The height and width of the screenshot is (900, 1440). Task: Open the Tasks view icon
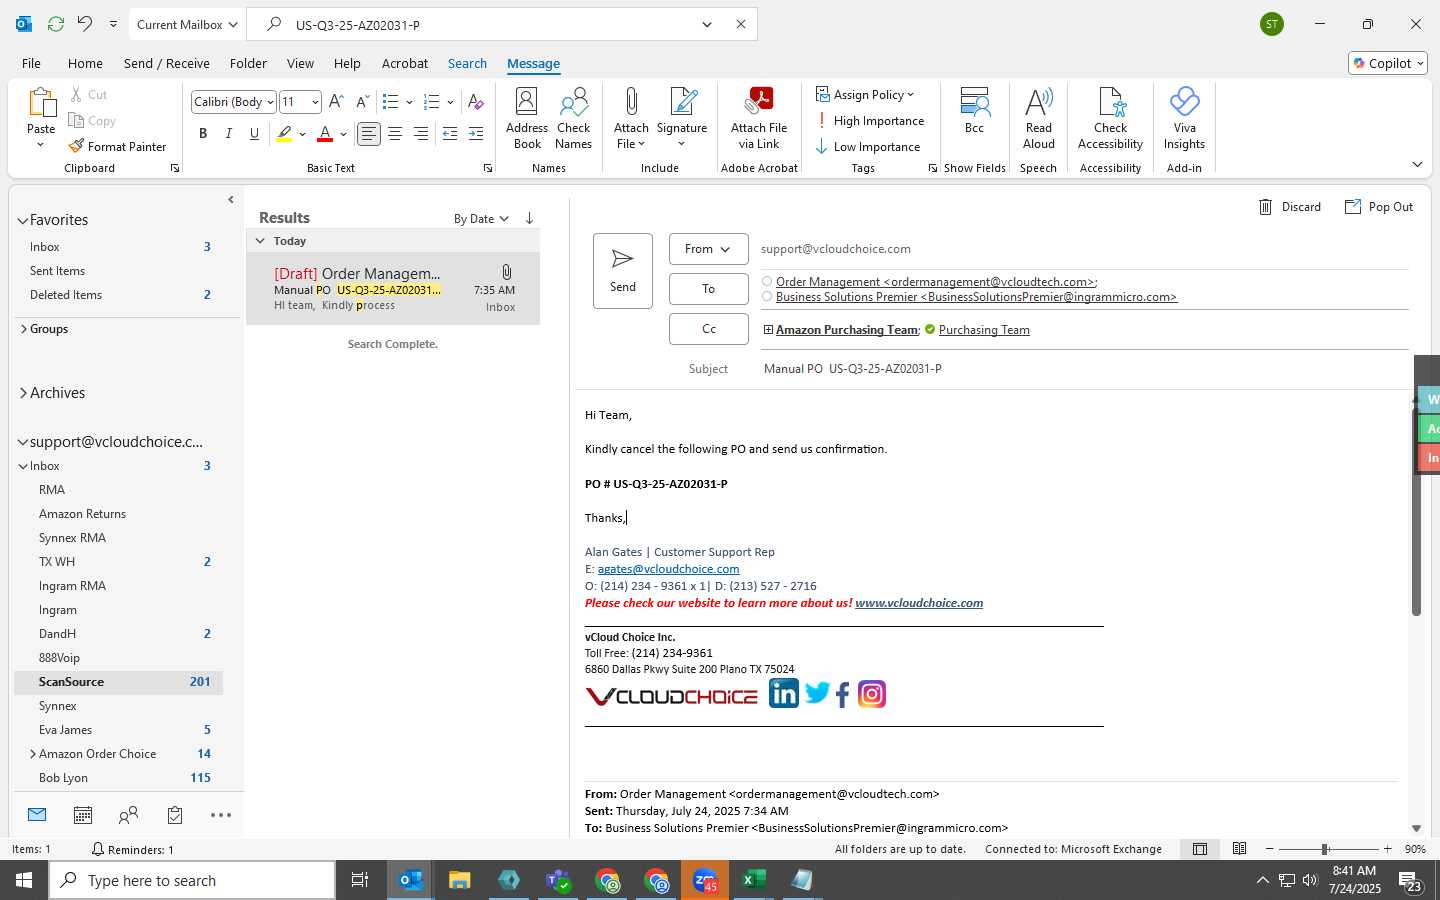click(x=175, y=816)
